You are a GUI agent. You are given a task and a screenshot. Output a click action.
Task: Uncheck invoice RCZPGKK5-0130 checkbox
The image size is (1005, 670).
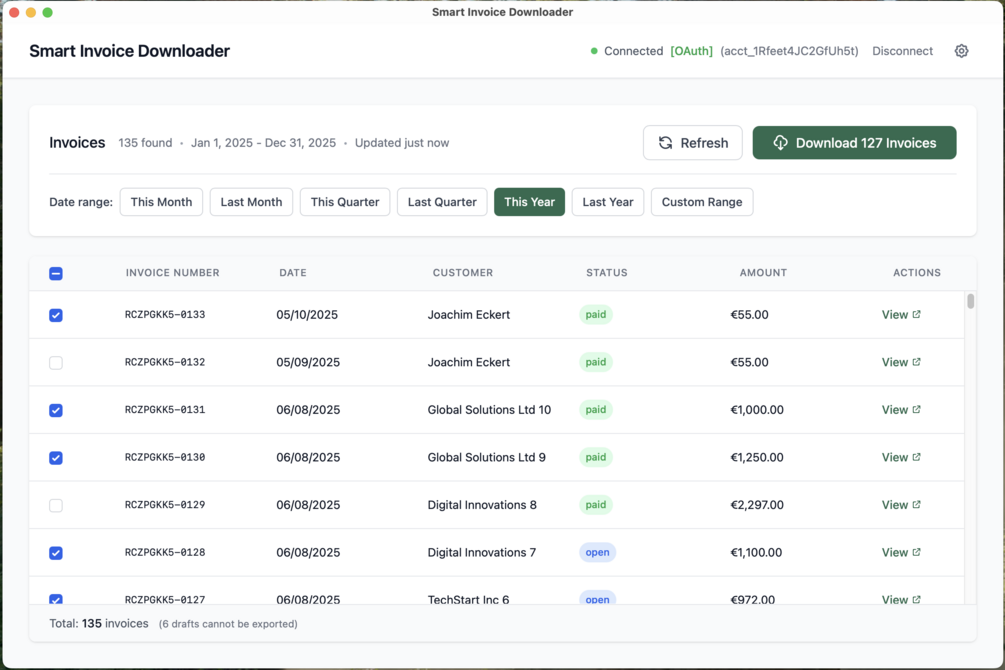pos(56,457)
